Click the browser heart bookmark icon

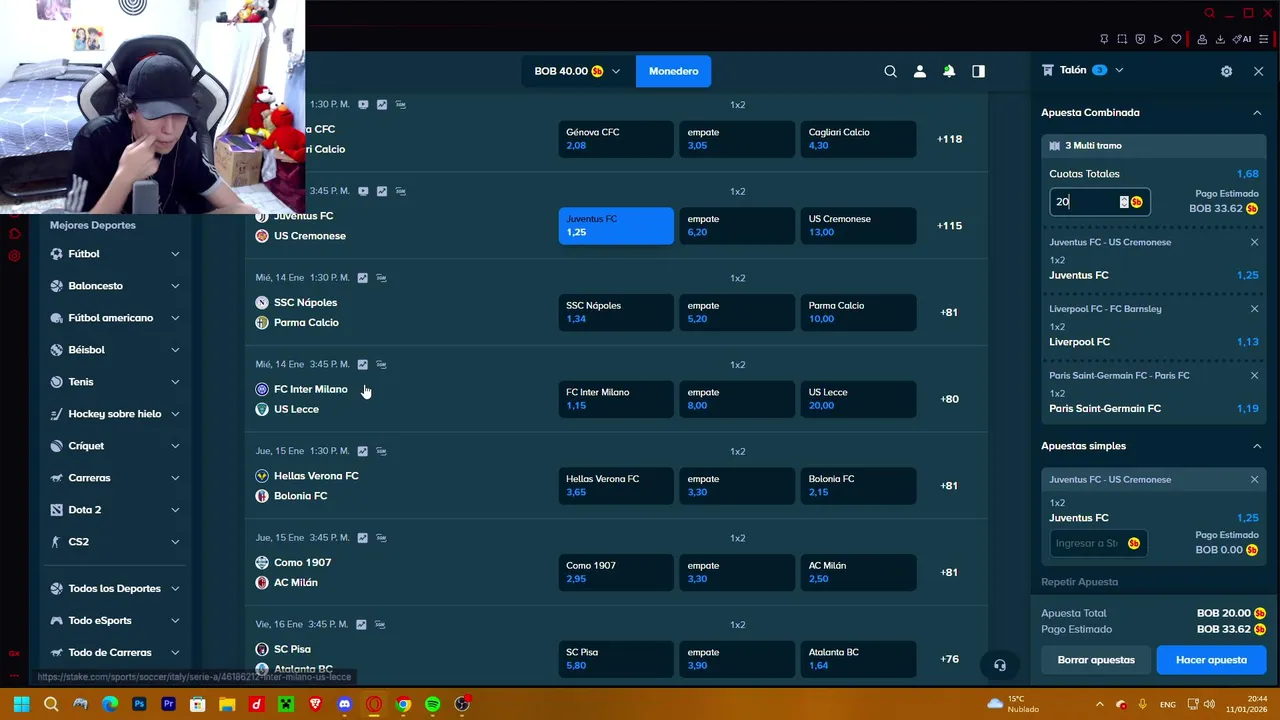(1176, 39)
